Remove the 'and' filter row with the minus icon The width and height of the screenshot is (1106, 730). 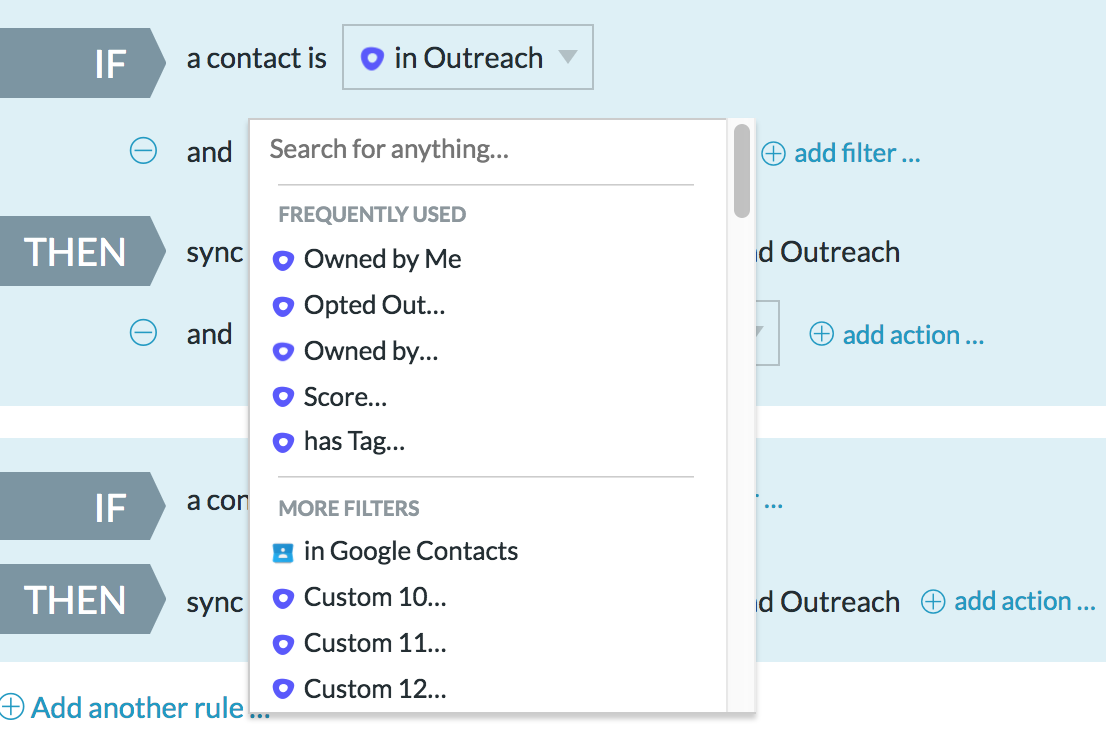point(143,151)
